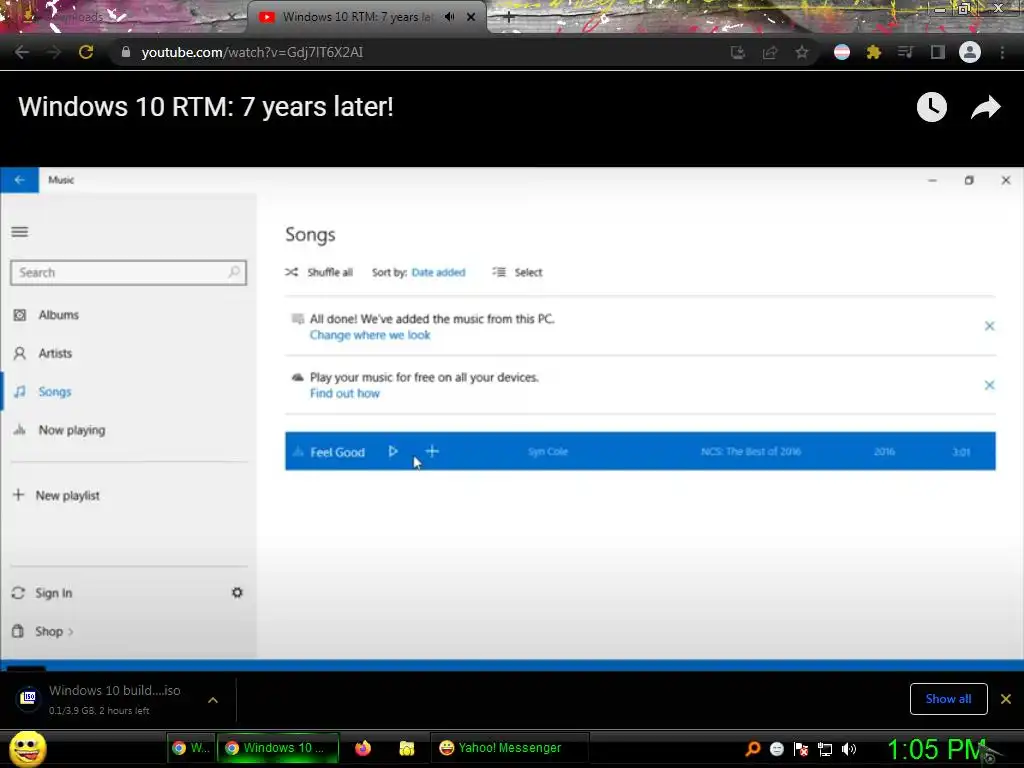
Task: Switch to the 'W...' Chrome taskbar item
Action: 191,748
